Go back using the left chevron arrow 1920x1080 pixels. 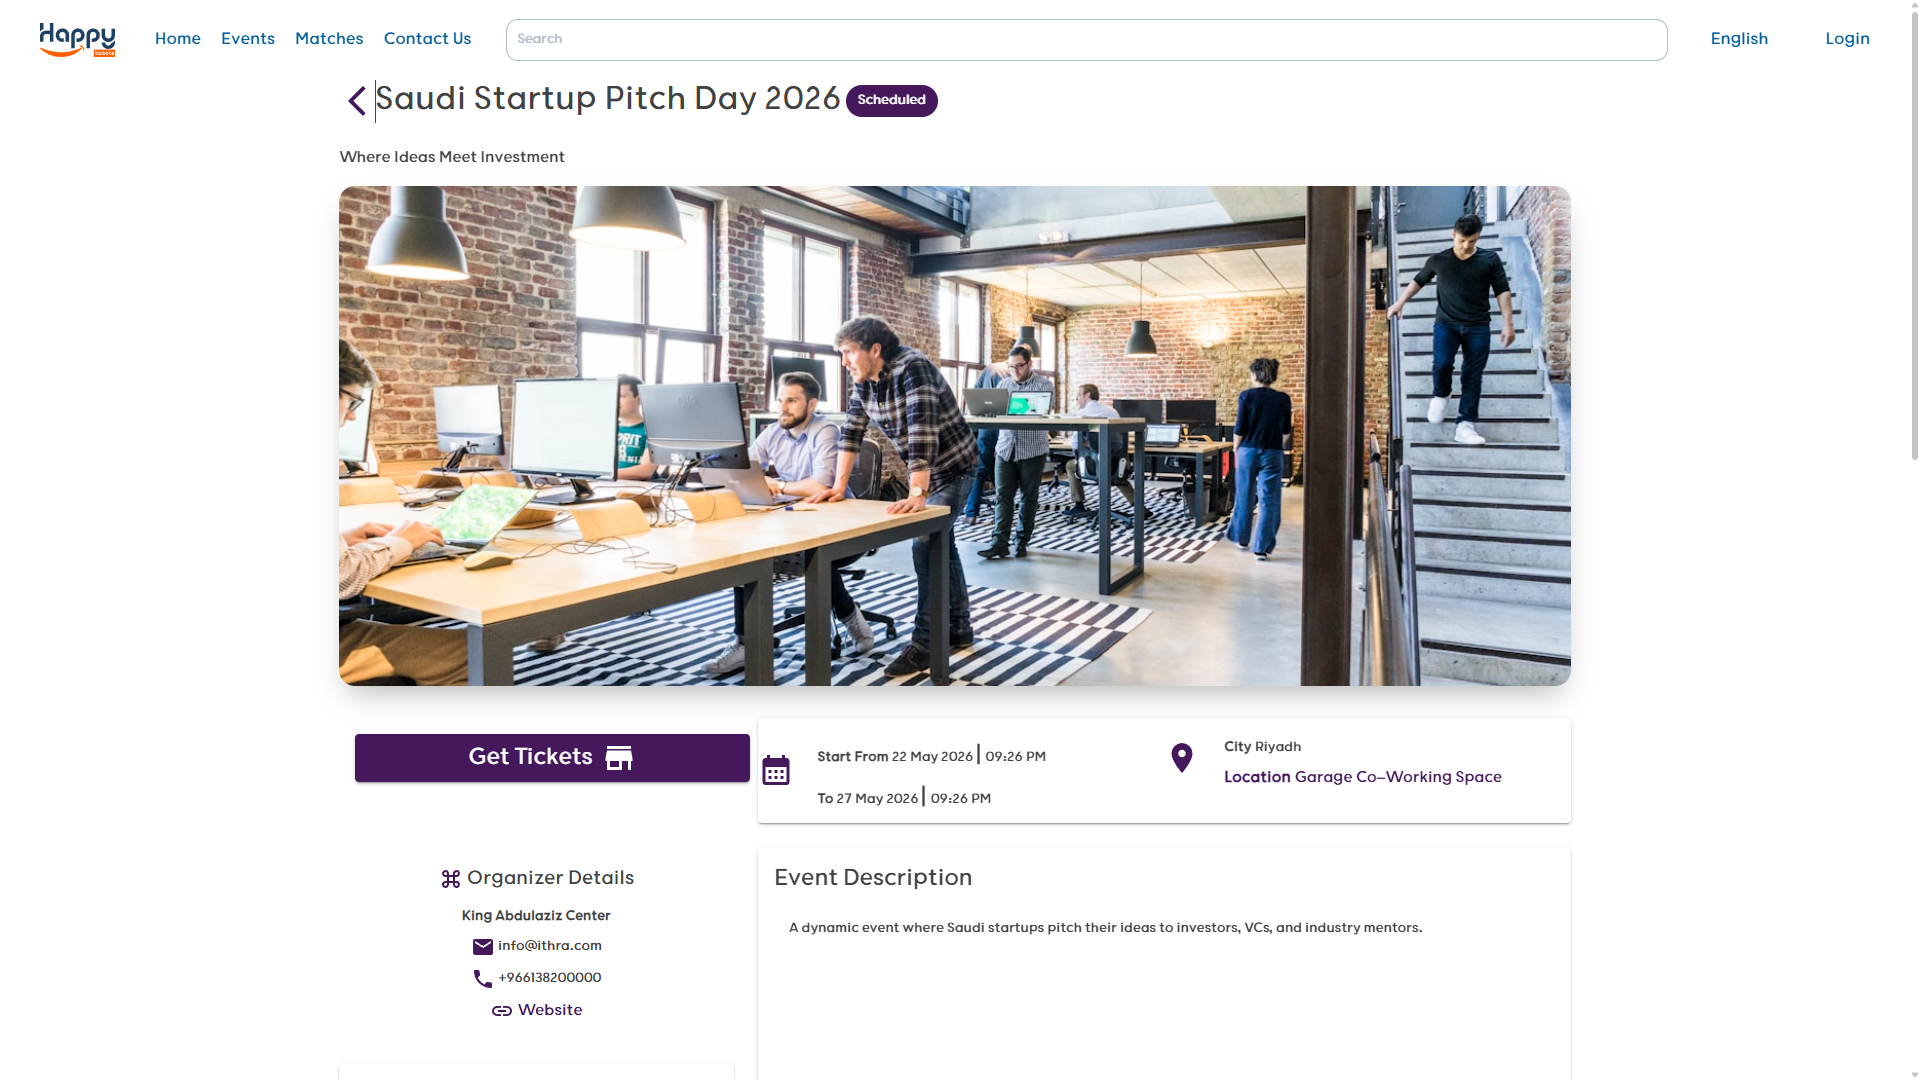tap(357, 101)
